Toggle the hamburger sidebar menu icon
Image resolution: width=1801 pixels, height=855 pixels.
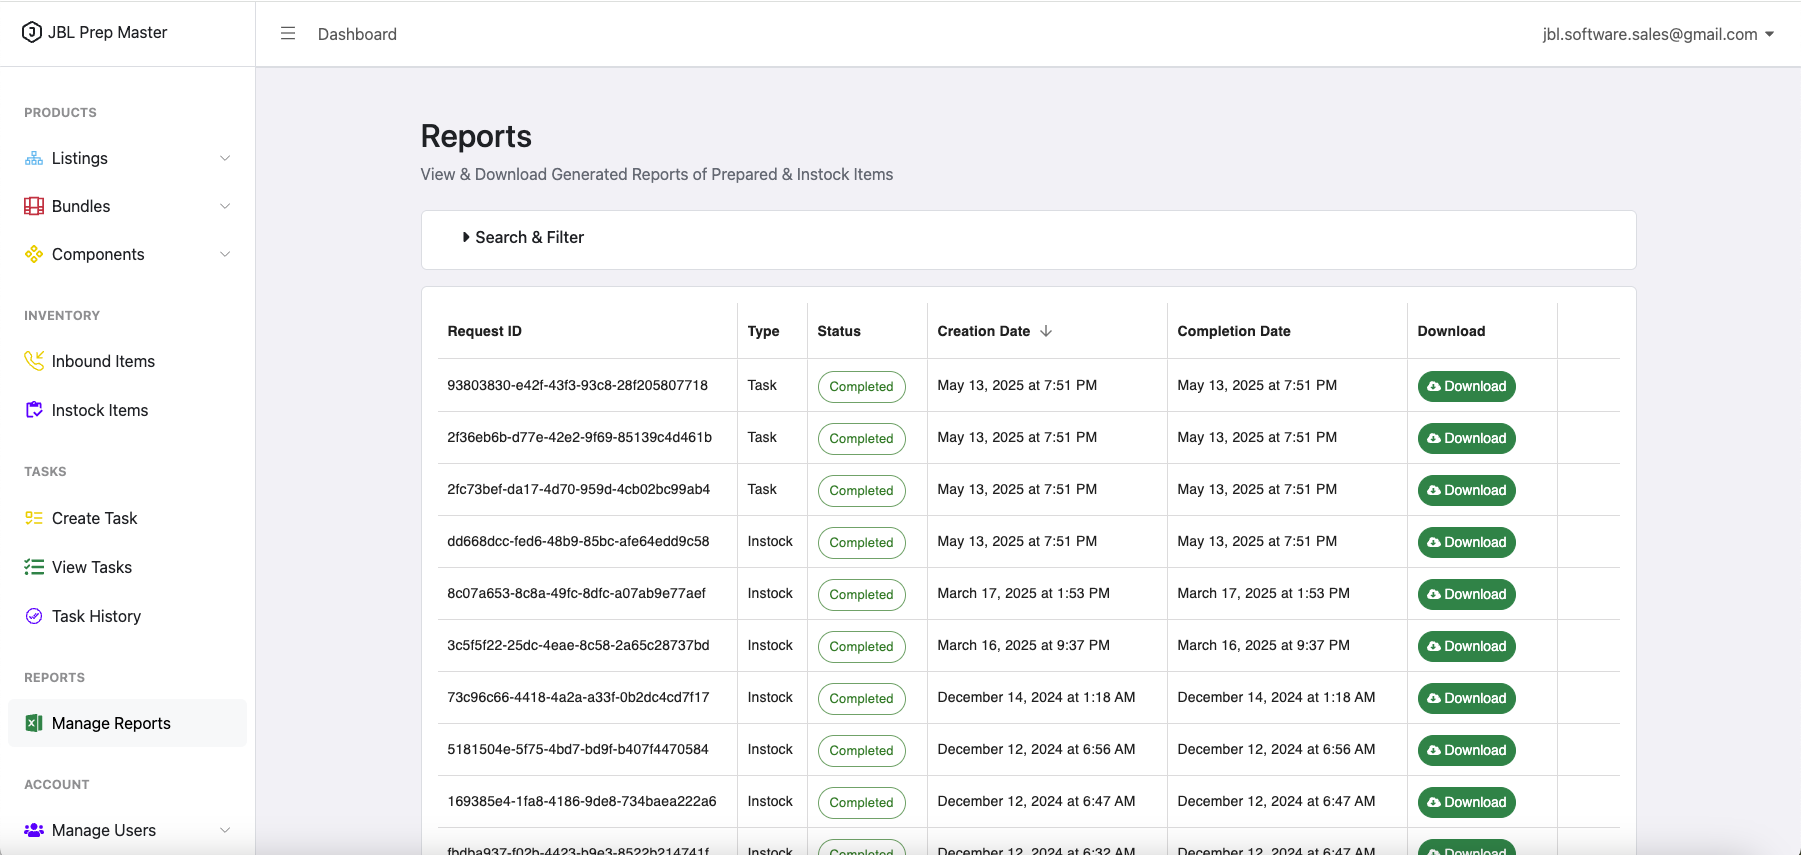(x=288, y=34)
